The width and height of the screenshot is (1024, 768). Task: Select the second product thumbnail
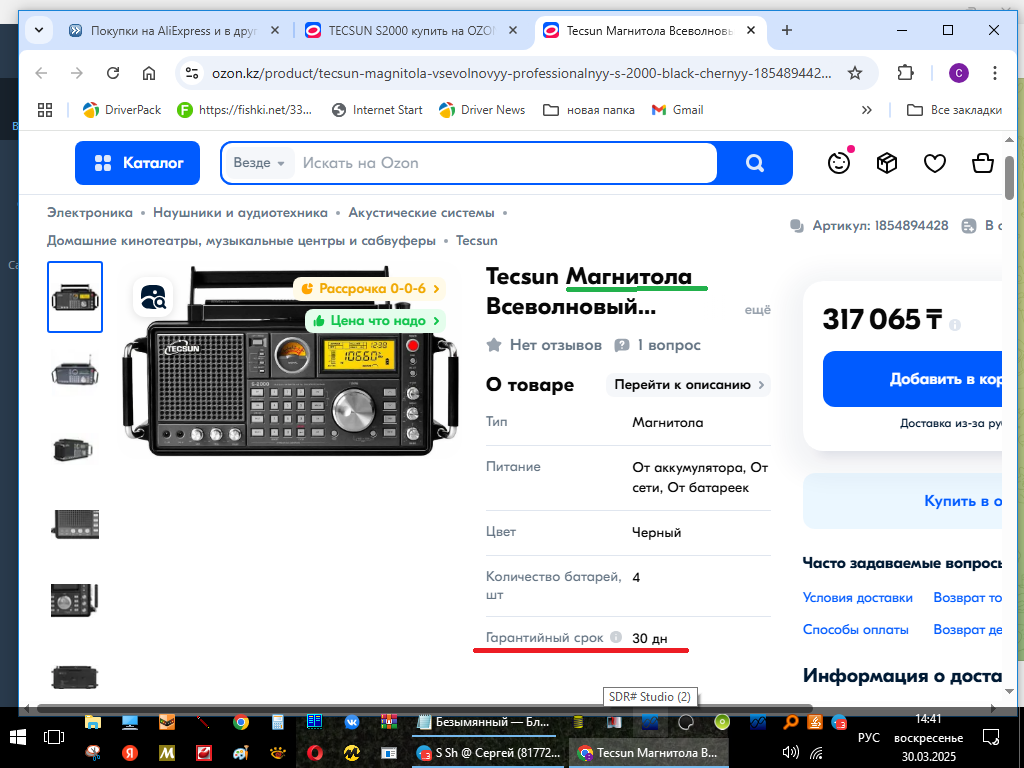[x=75, y=374]
